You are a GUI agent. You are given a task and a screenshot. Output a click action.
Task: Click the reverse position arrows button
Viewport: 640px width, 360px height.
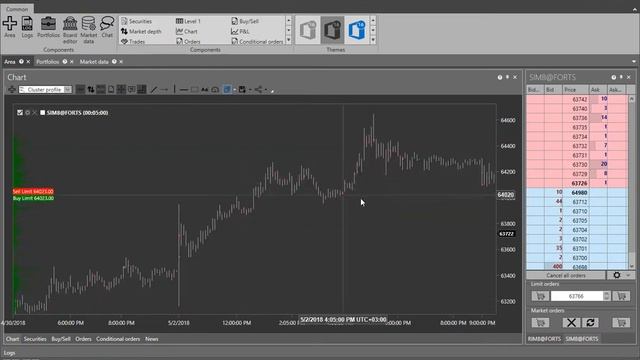(590, 322)
